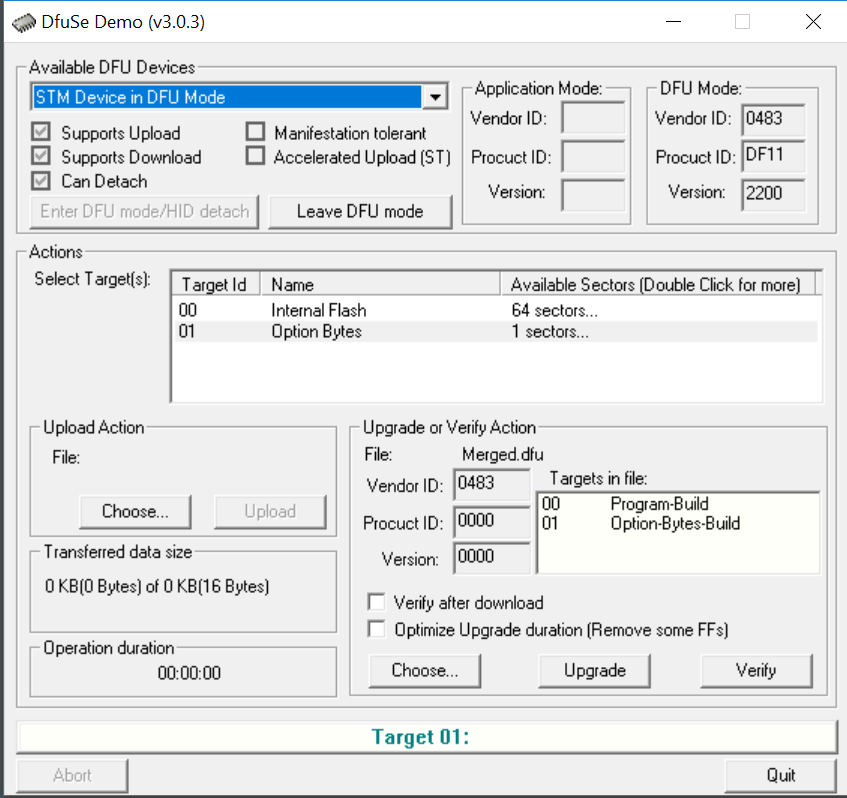The image size is (847, 798).
Task: Click the Verify button
Action: tap(756, 670)
